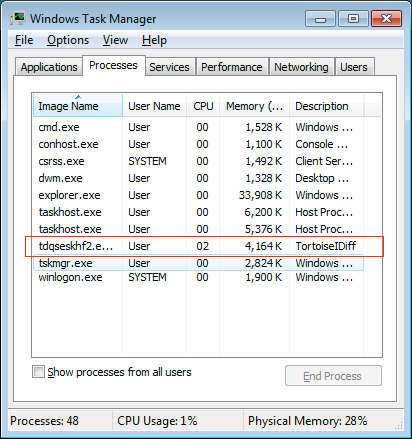This screenshot has height=439, width=412.
Task: Click the End Process button
Action: click(x=333, y=376)
